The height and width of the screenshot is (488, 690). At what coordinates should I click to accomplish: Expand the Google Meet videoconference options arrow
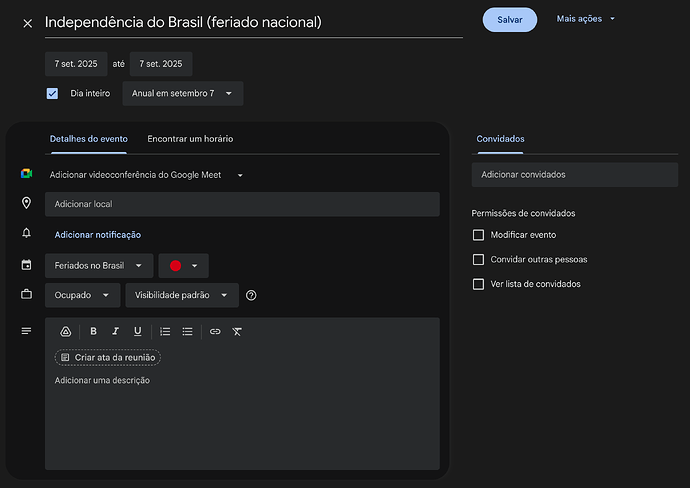pyautogui.click(x=240, y=175)
